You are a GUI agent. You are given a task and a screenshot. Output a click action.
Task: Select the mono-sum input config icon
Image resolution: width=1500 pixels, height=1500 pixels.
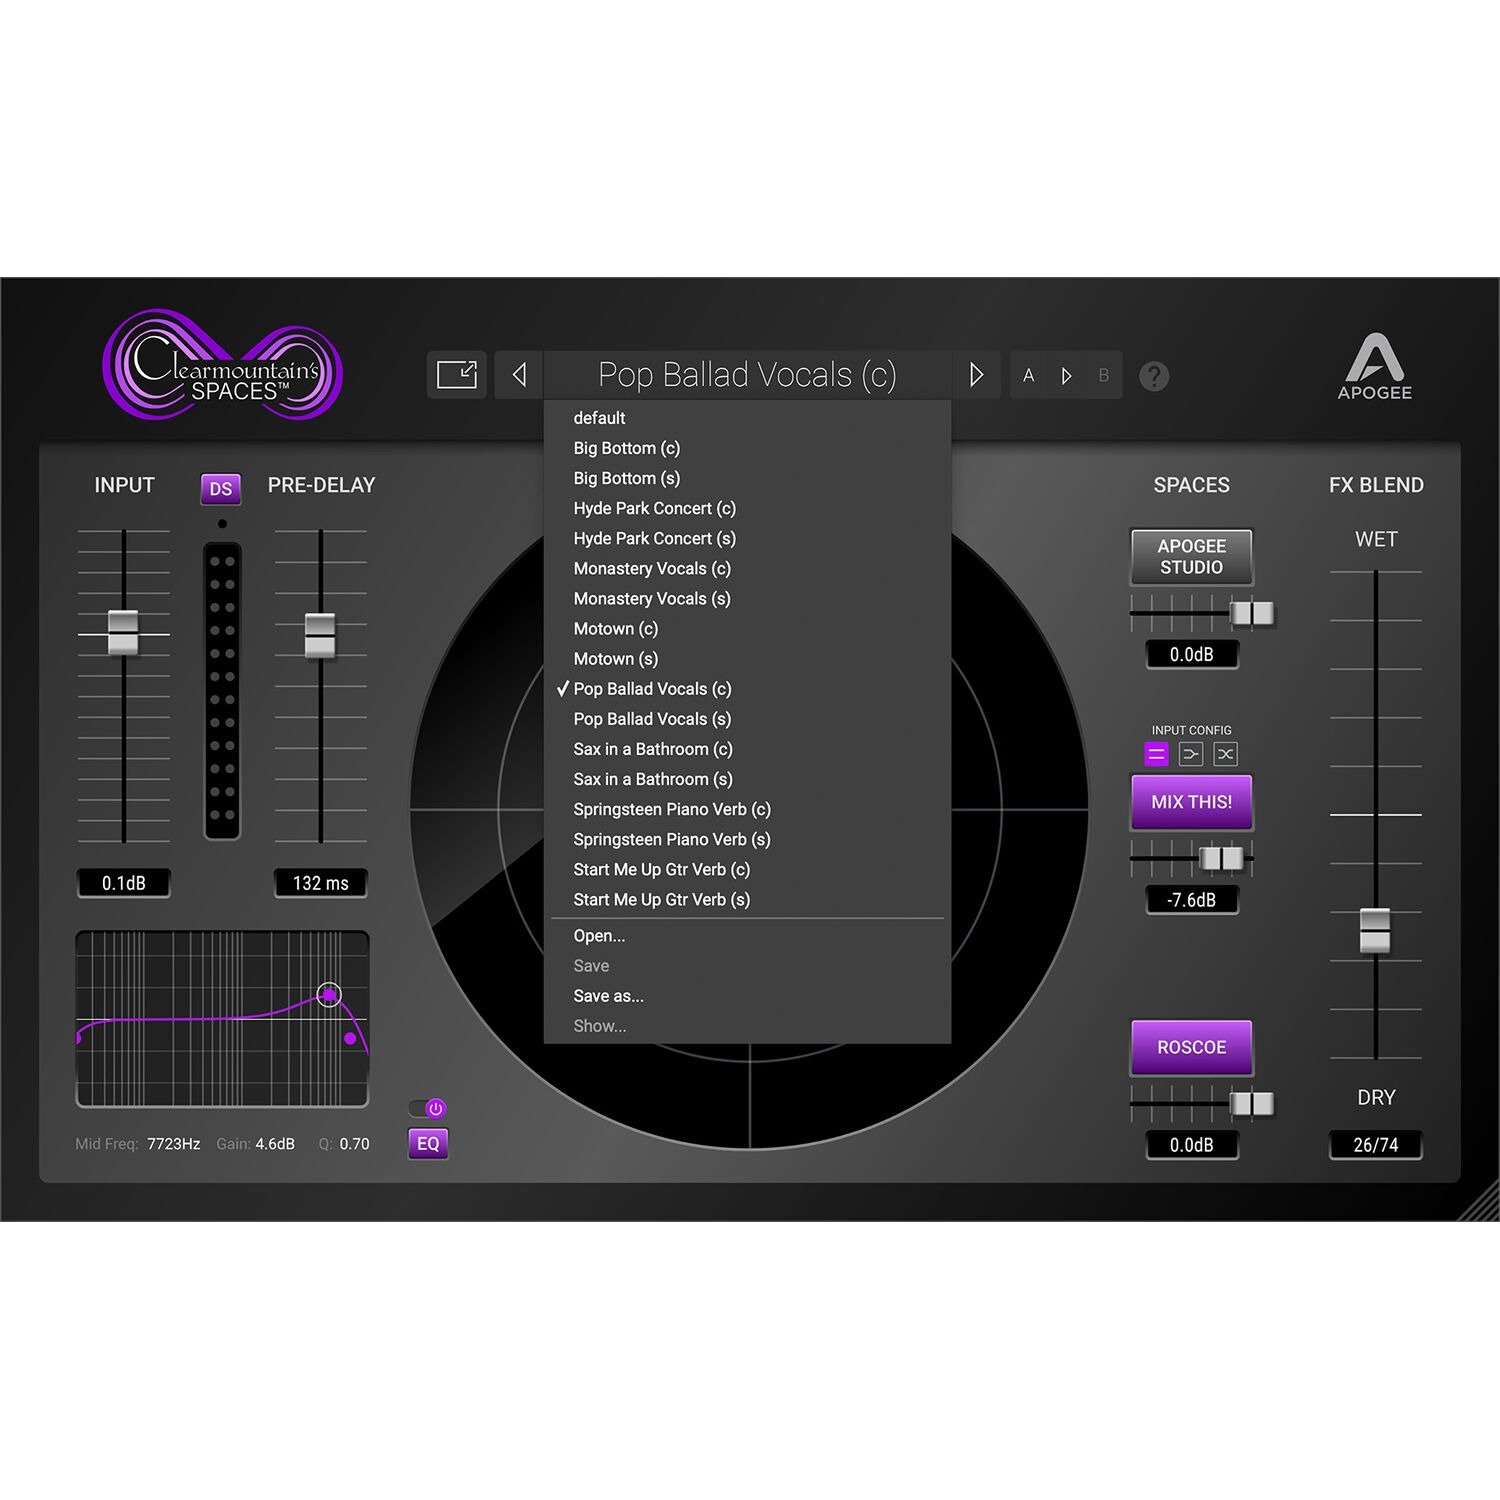click(x=1190, y=754)
